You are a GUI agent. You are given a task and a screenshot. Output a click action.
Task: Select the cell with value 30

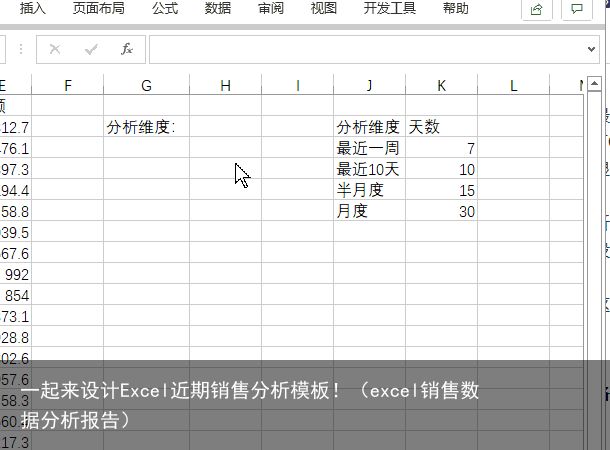click(x=442, y=211)
